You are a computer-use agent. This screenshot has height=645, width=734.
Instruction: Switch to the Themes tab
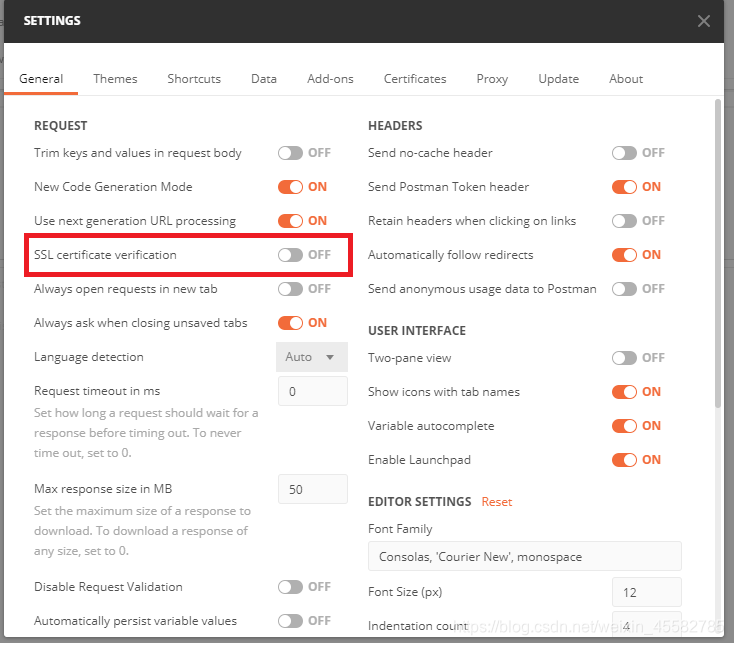(115, 79)
